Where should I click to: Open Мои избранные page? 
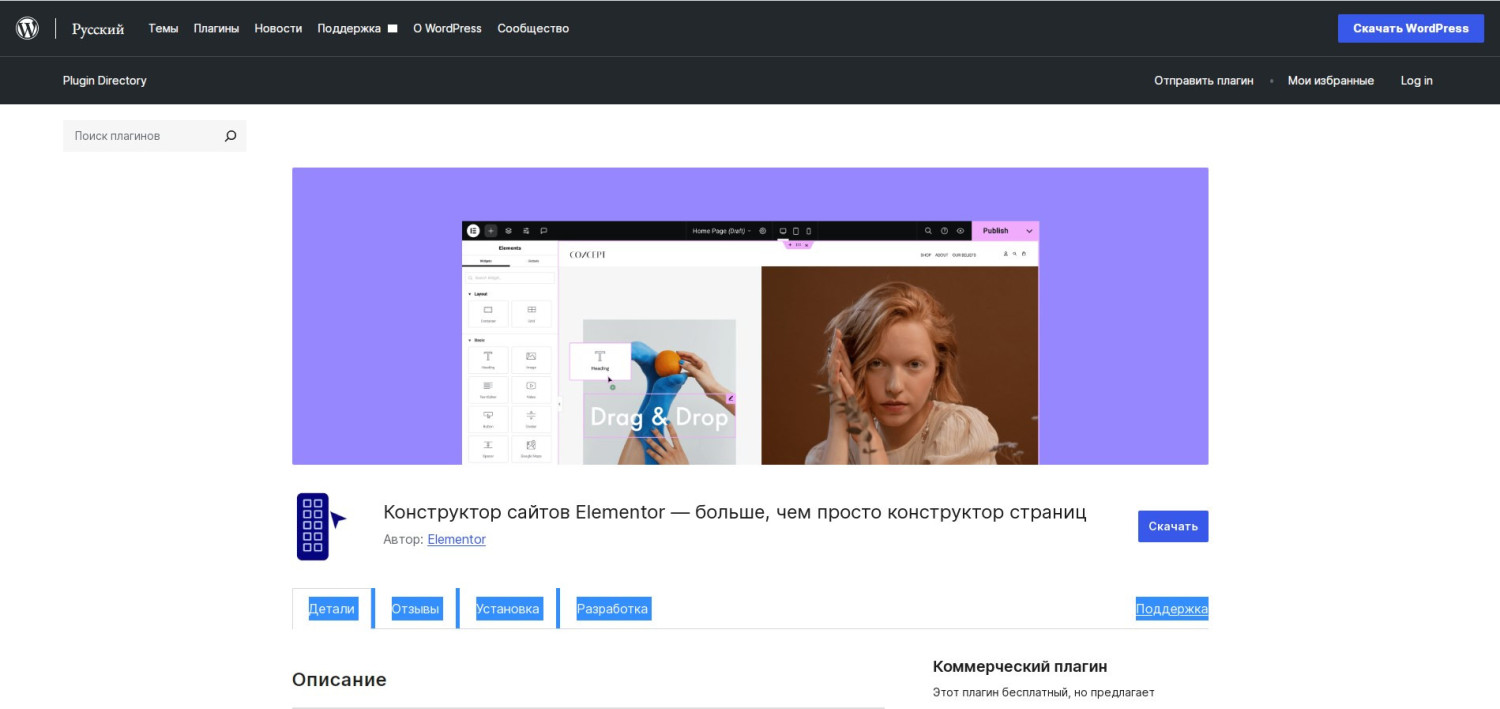click(1330, 80)
